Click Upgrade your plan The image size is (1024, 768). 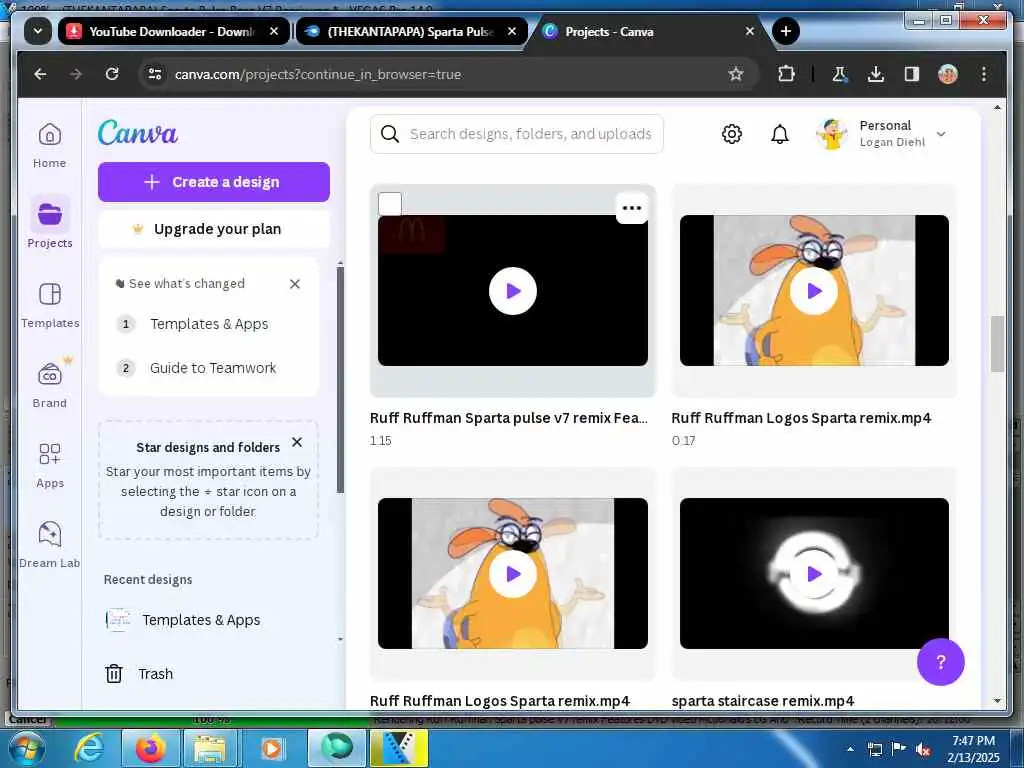tap(214, 229)
